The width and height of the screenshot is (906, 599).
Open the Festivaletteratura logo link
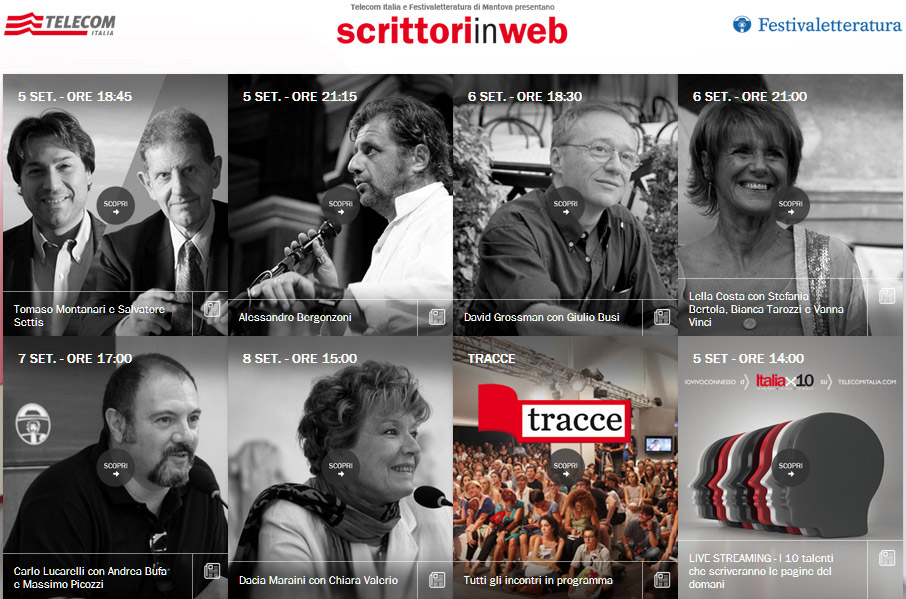(817, 25)
